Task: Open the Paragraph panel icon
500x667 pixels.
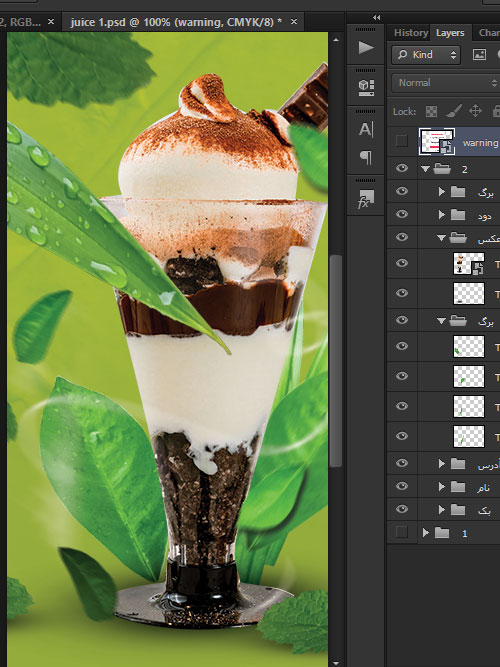Action: (x=366, y=157)
